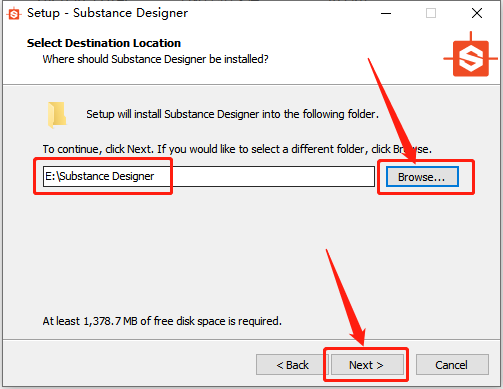503x389 pixels.
Task: Focus the E:\Substance Designer path field
Action: pyautogui.click(x=209, y=176)
